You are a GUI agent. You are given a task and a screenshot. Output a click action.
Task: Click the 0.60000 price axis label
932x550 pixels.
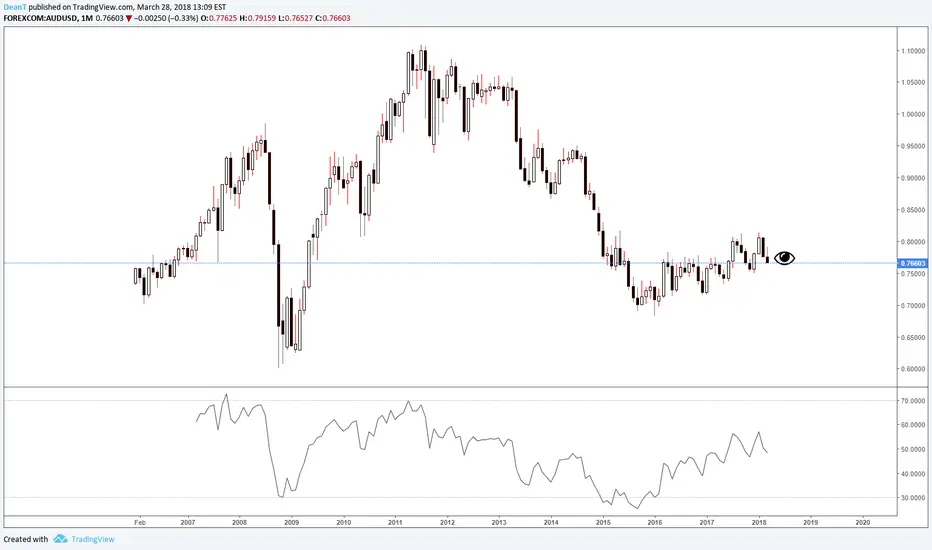912,369
